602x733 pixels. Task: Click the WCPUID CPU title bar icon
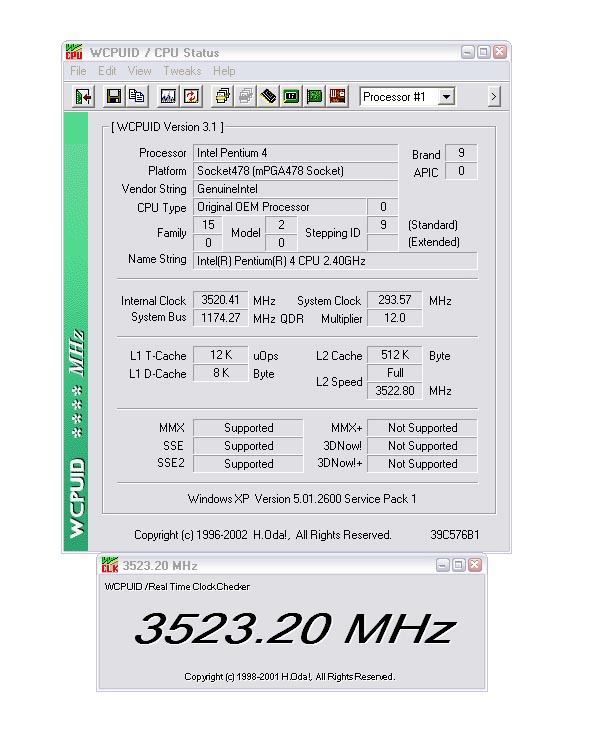tap(74, 52)
